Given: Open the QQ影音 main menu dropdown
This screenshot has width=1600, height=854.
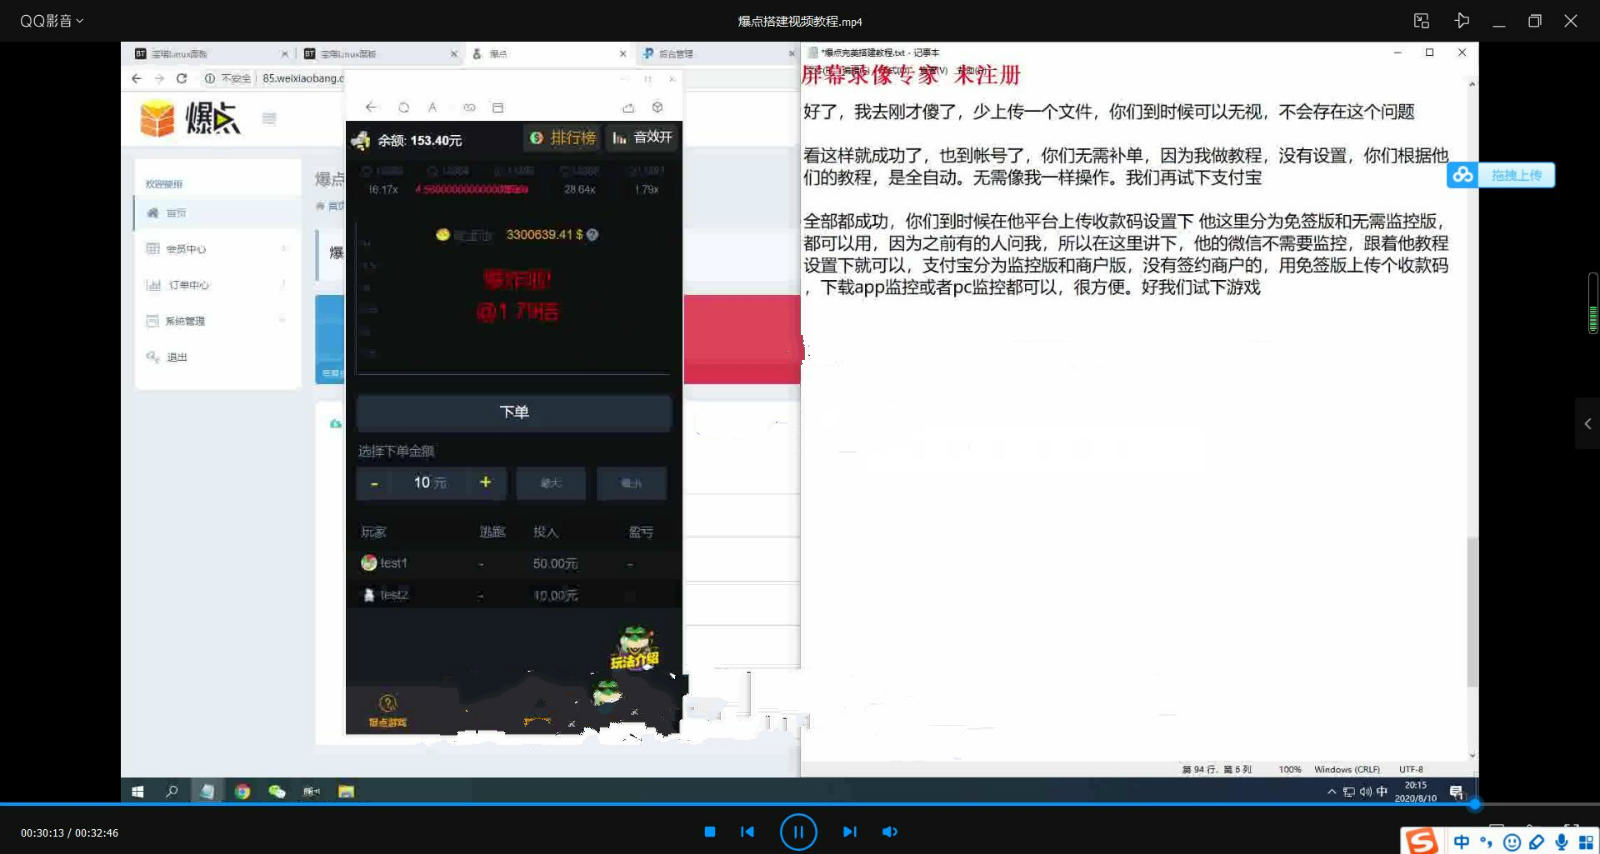Looking at the screenshot, I should click(x=52, y=21).
